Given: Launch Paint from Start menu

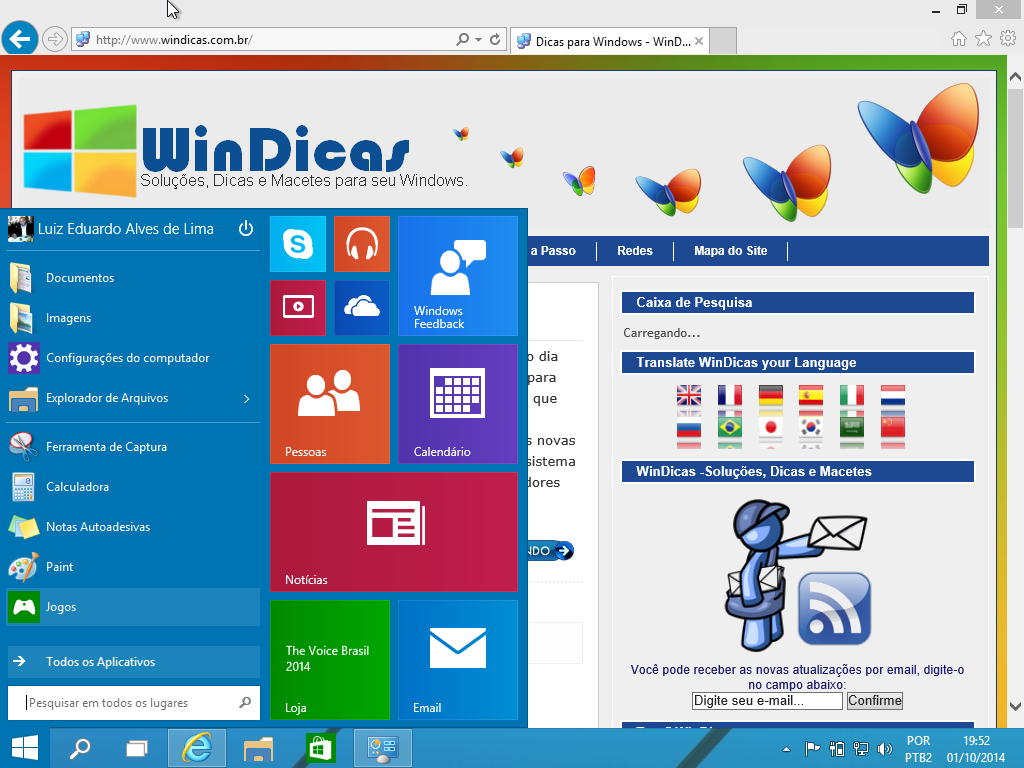Looking at the screenshot, I should click(x=133, y=567).
